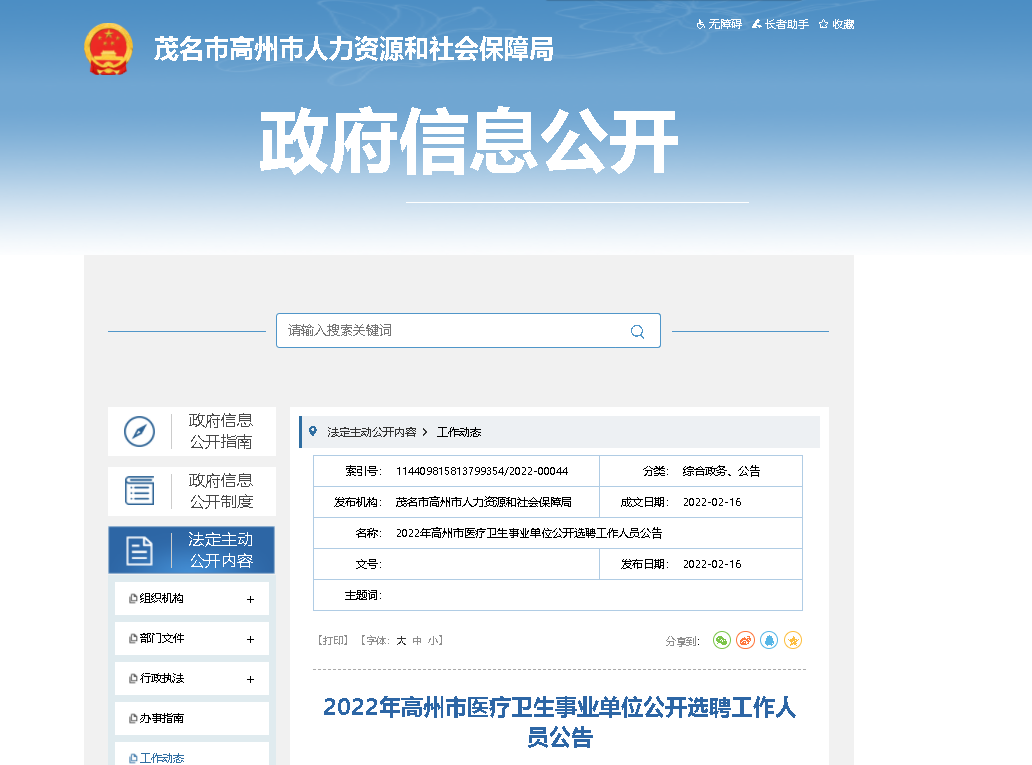Share article via QQ icon
Image resolution: width=1032 pixels, height=765 pixels.
click(x=769, y=640)
